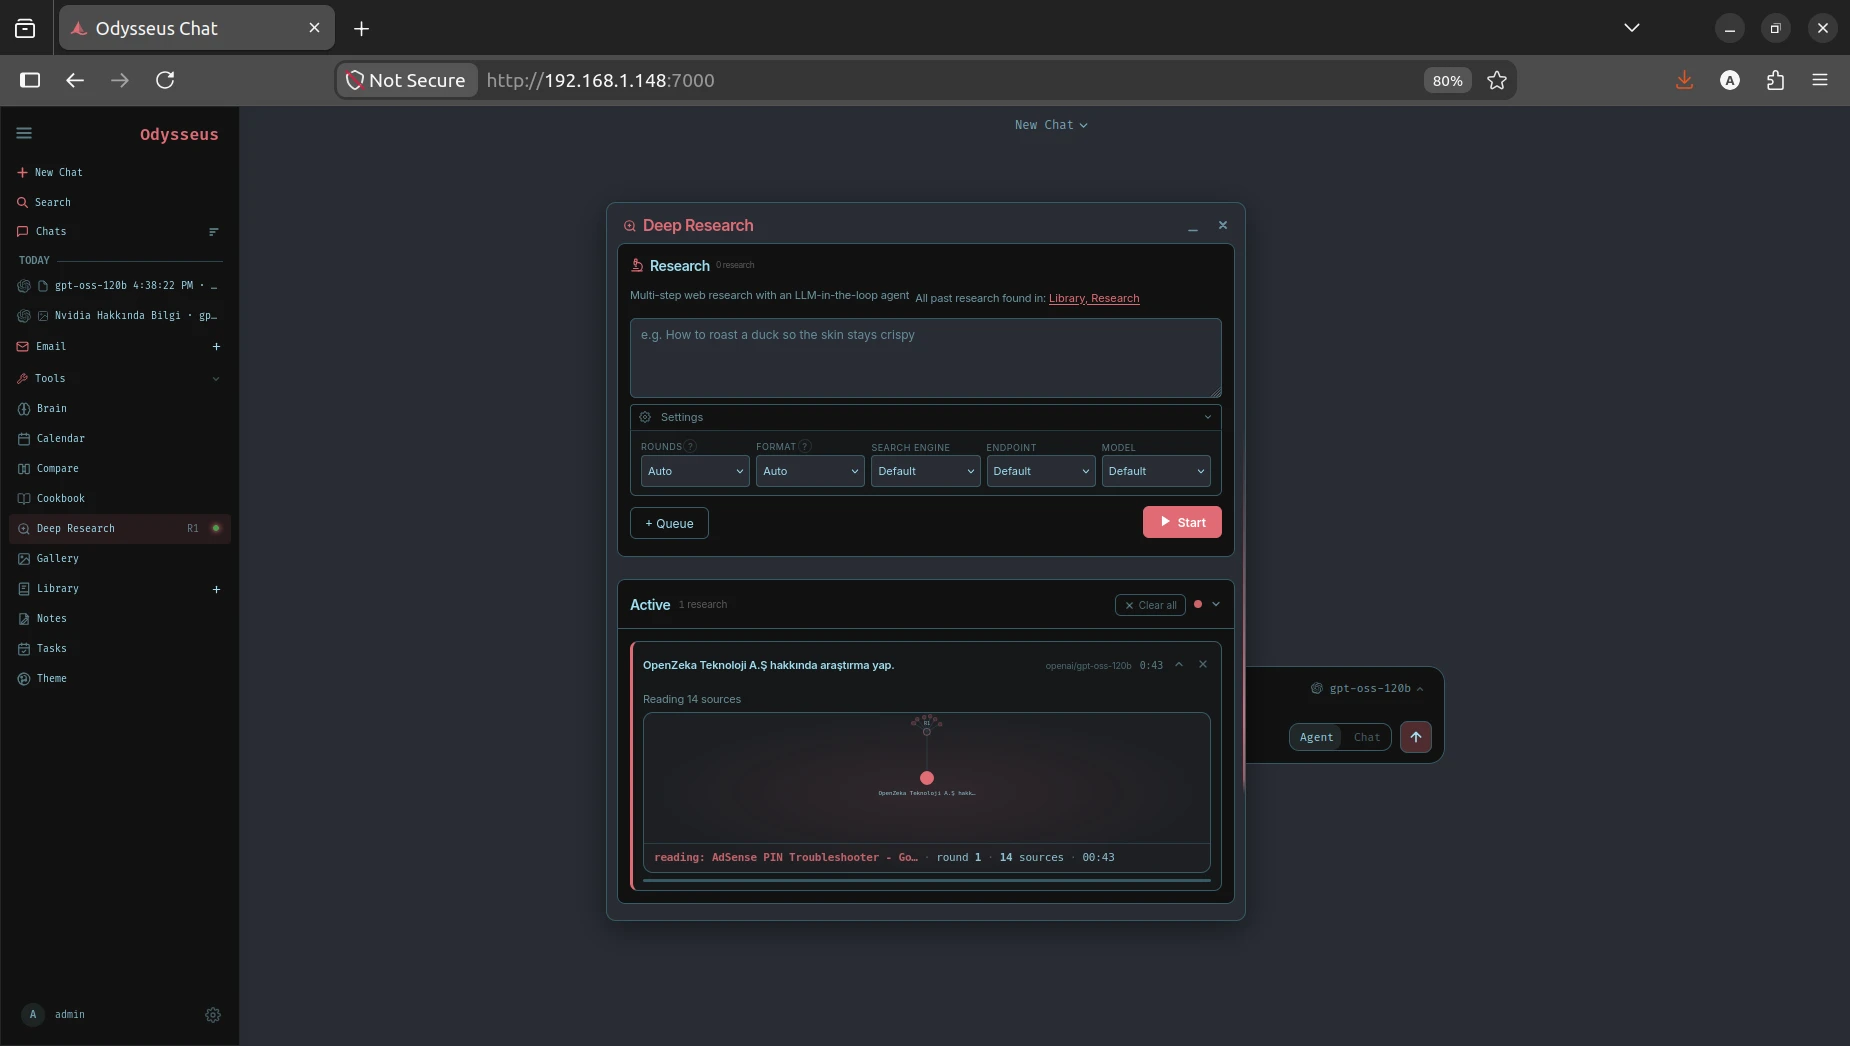
Task: Click the + Queue button
Action: click(x=669, y=523)
